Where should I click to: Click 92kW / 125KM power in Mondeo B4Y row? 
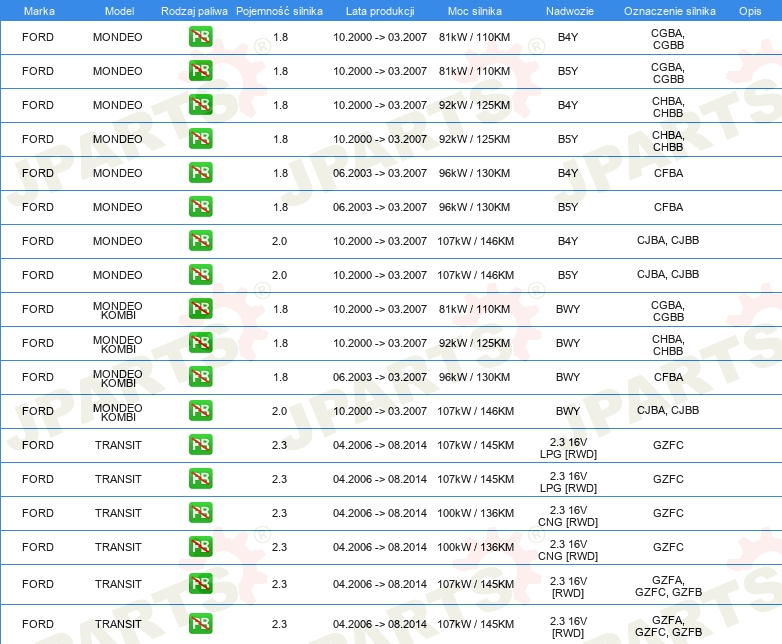point(474,105)
